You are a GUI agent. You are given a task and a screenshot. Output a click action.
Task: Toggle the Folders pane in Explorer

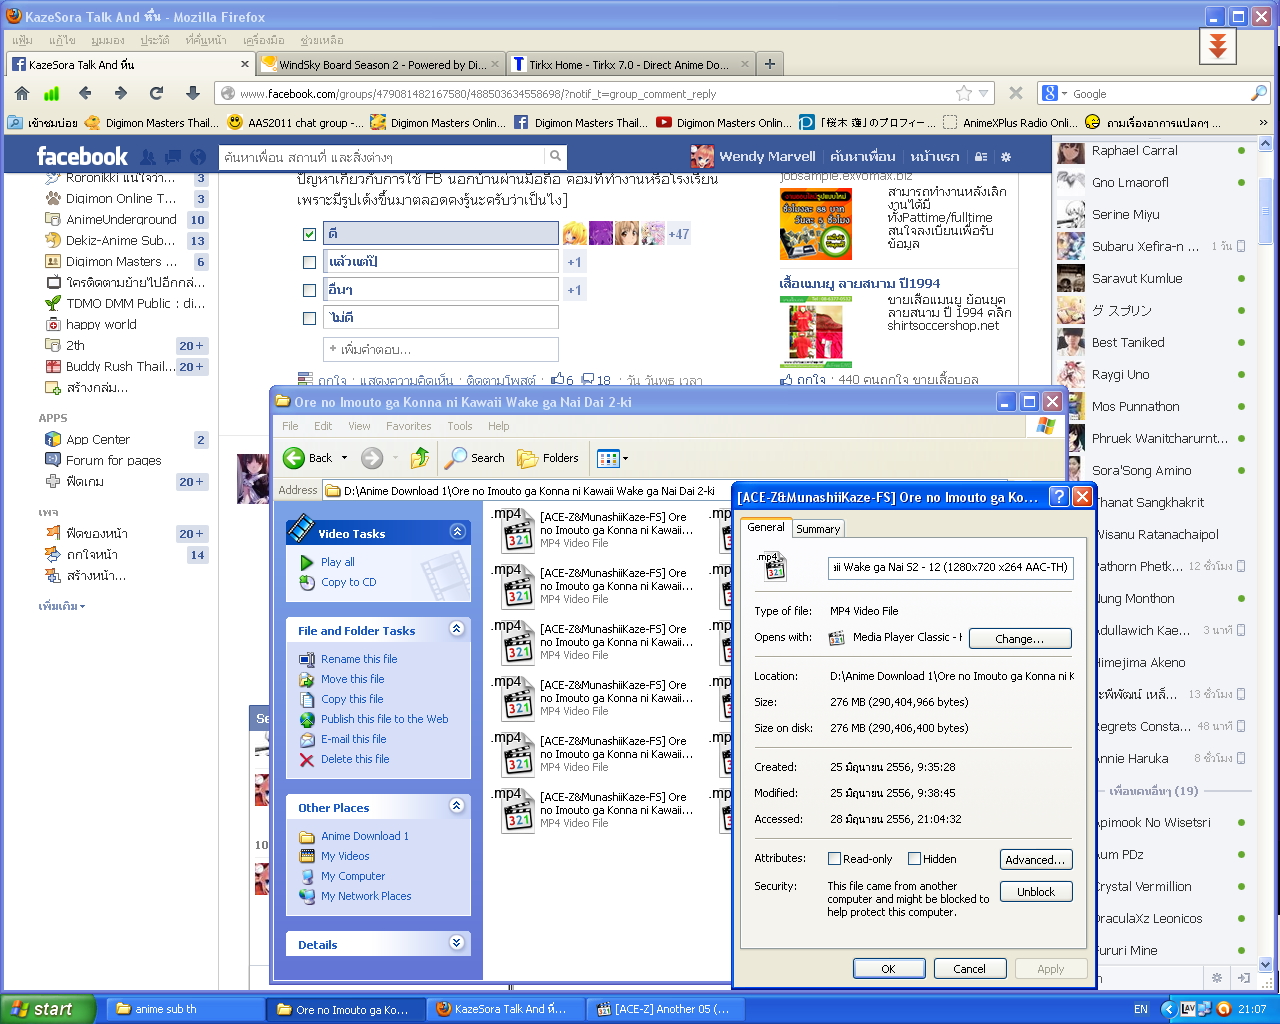pyautogui.click(x=548, y=458)
